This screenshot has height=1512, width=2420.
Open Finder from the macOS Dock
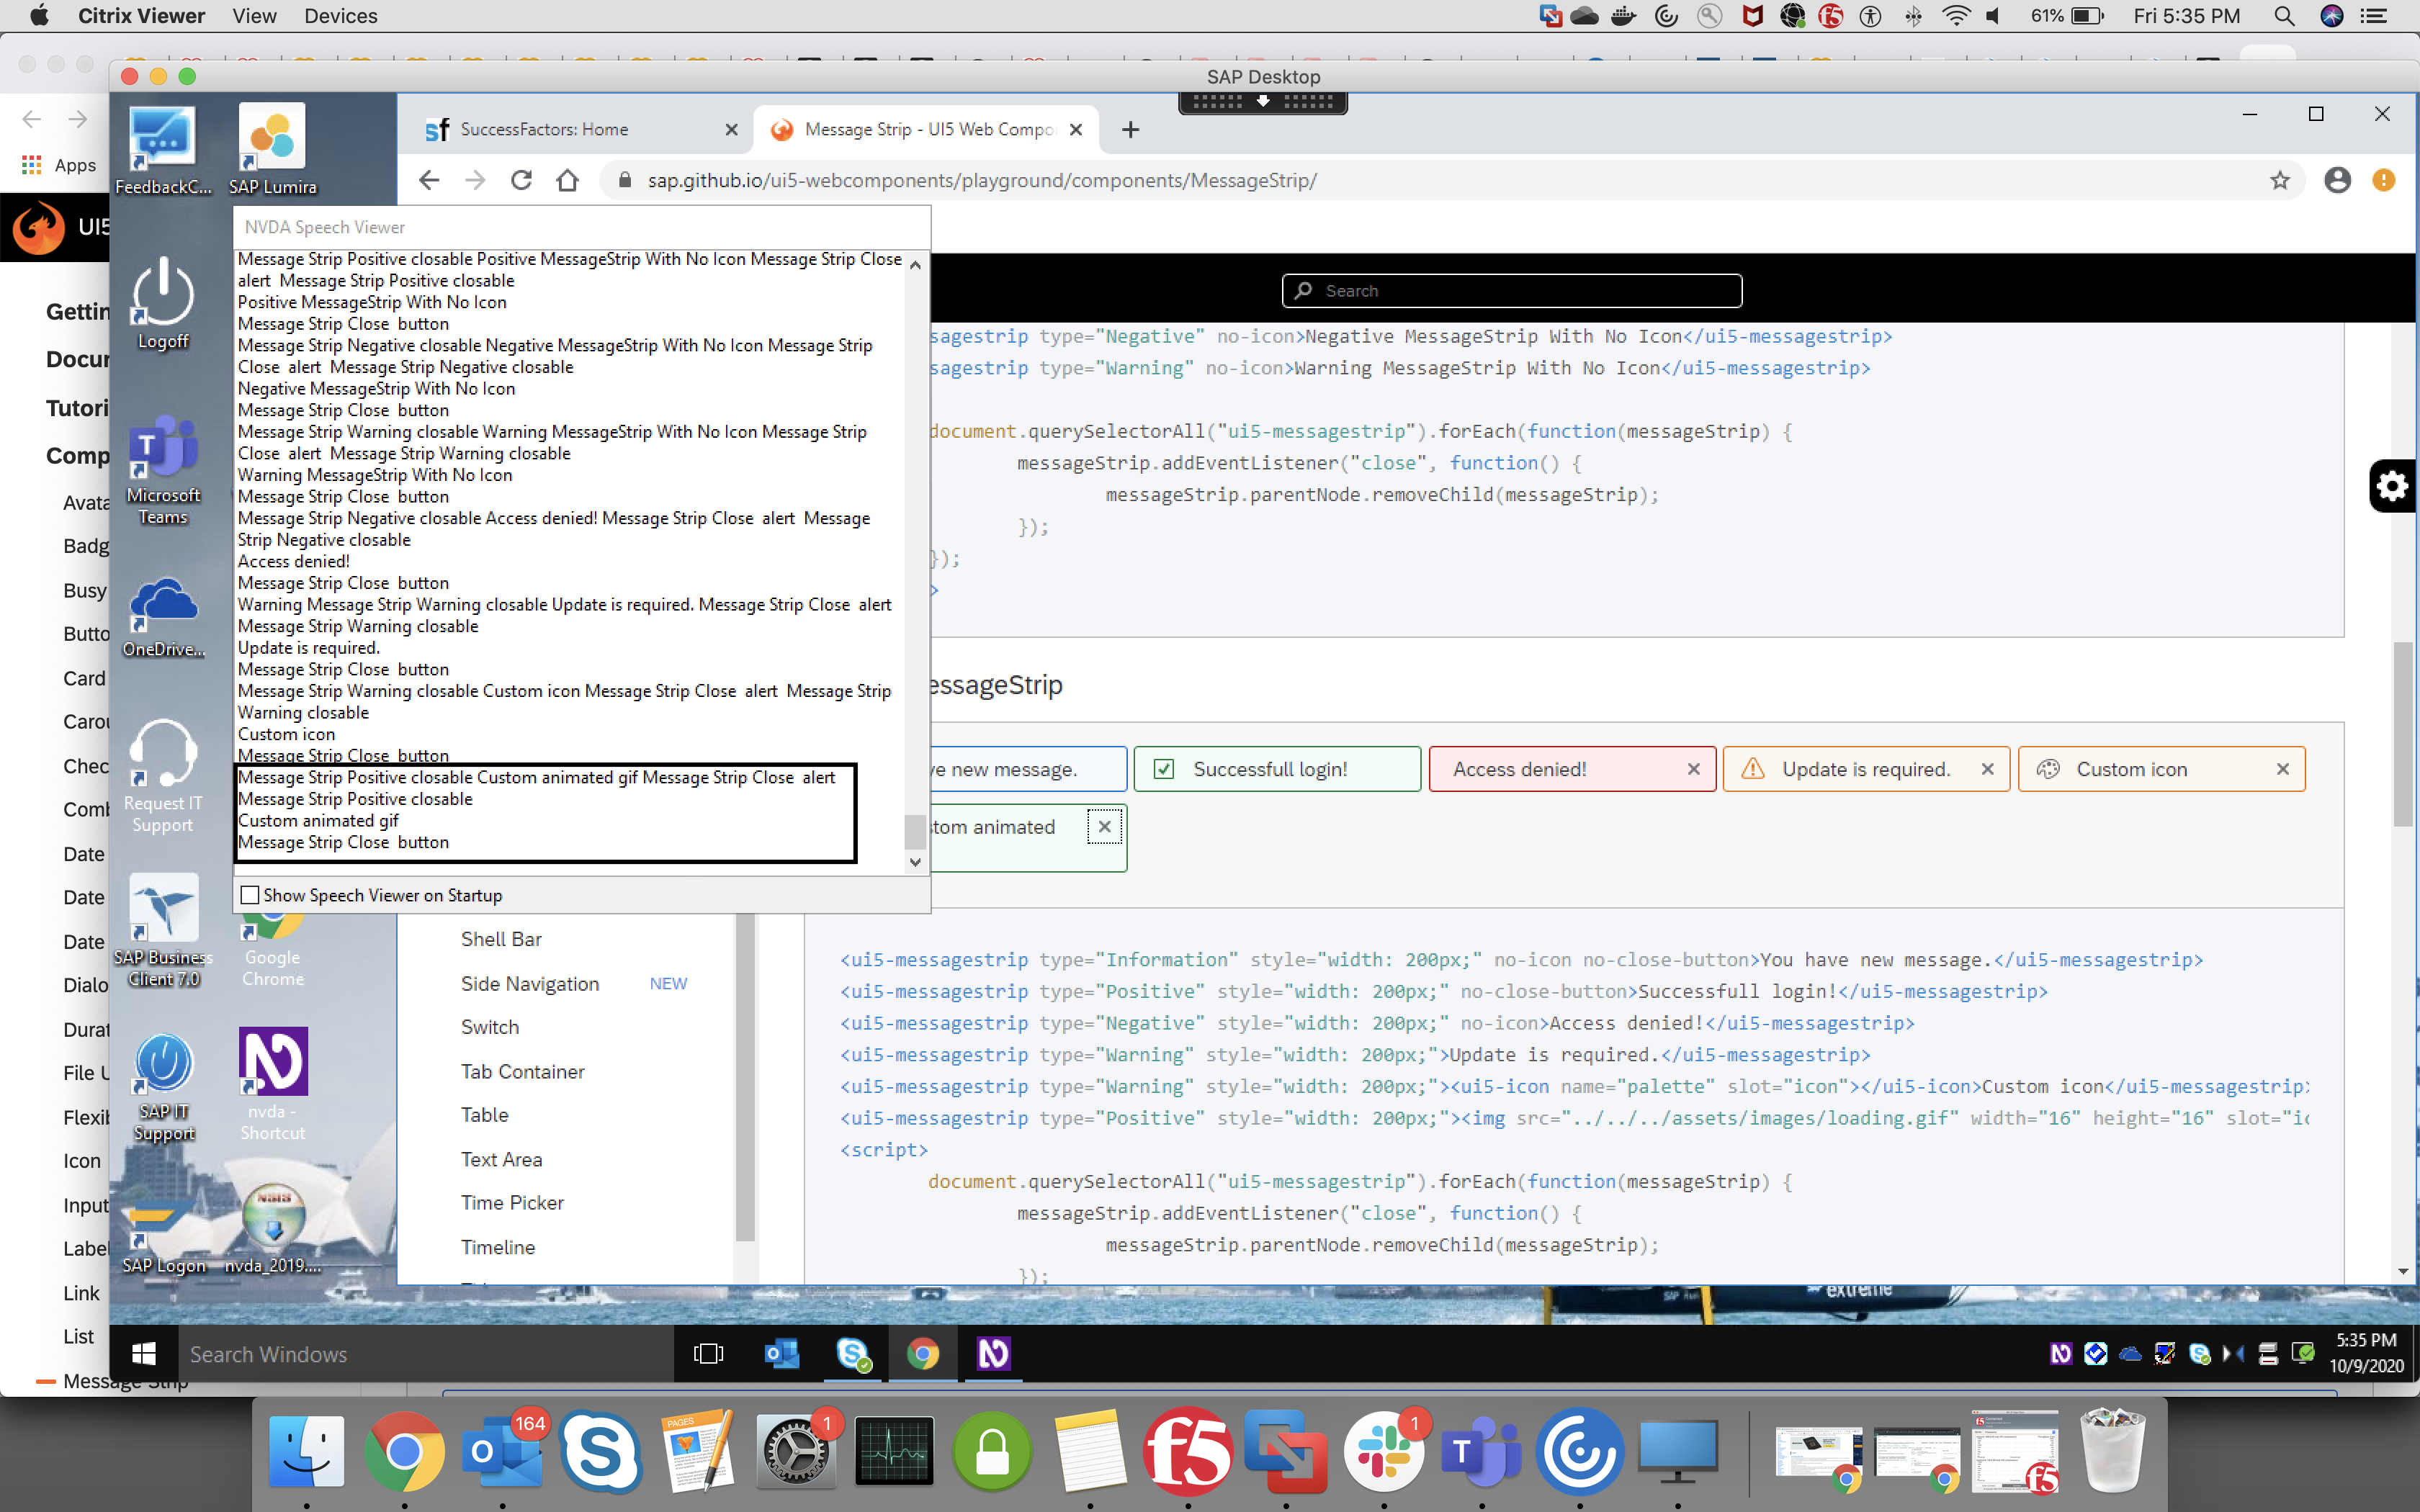coord(306,1451)
